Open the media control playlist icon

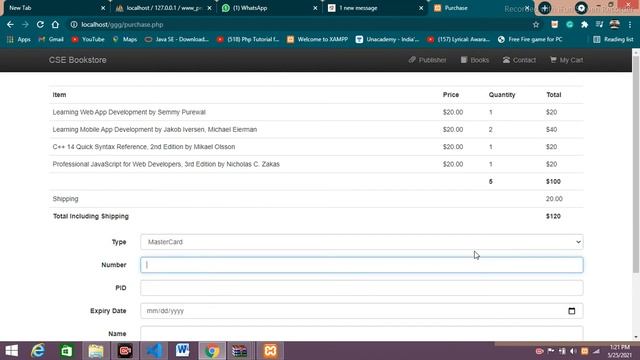pos(599,25)
